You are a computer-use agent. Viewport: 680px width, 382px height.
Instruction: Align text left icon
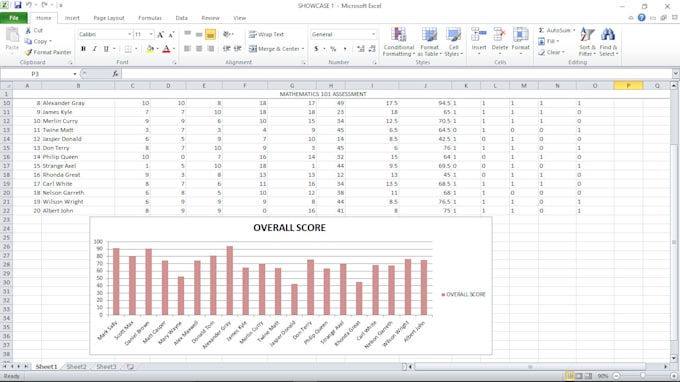point(187,49)
